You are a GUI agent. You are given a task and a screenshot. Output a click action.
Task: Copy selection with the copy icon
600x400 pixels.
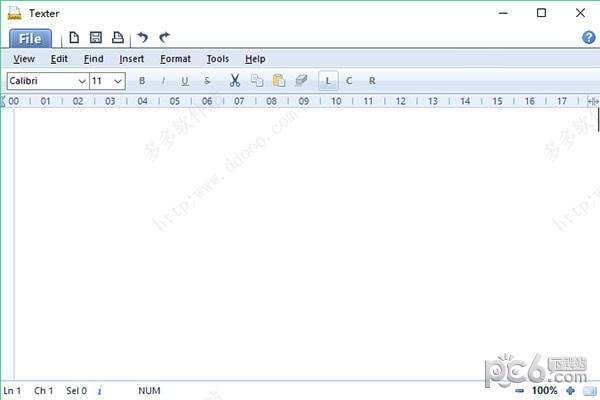(x=257, y=80)
